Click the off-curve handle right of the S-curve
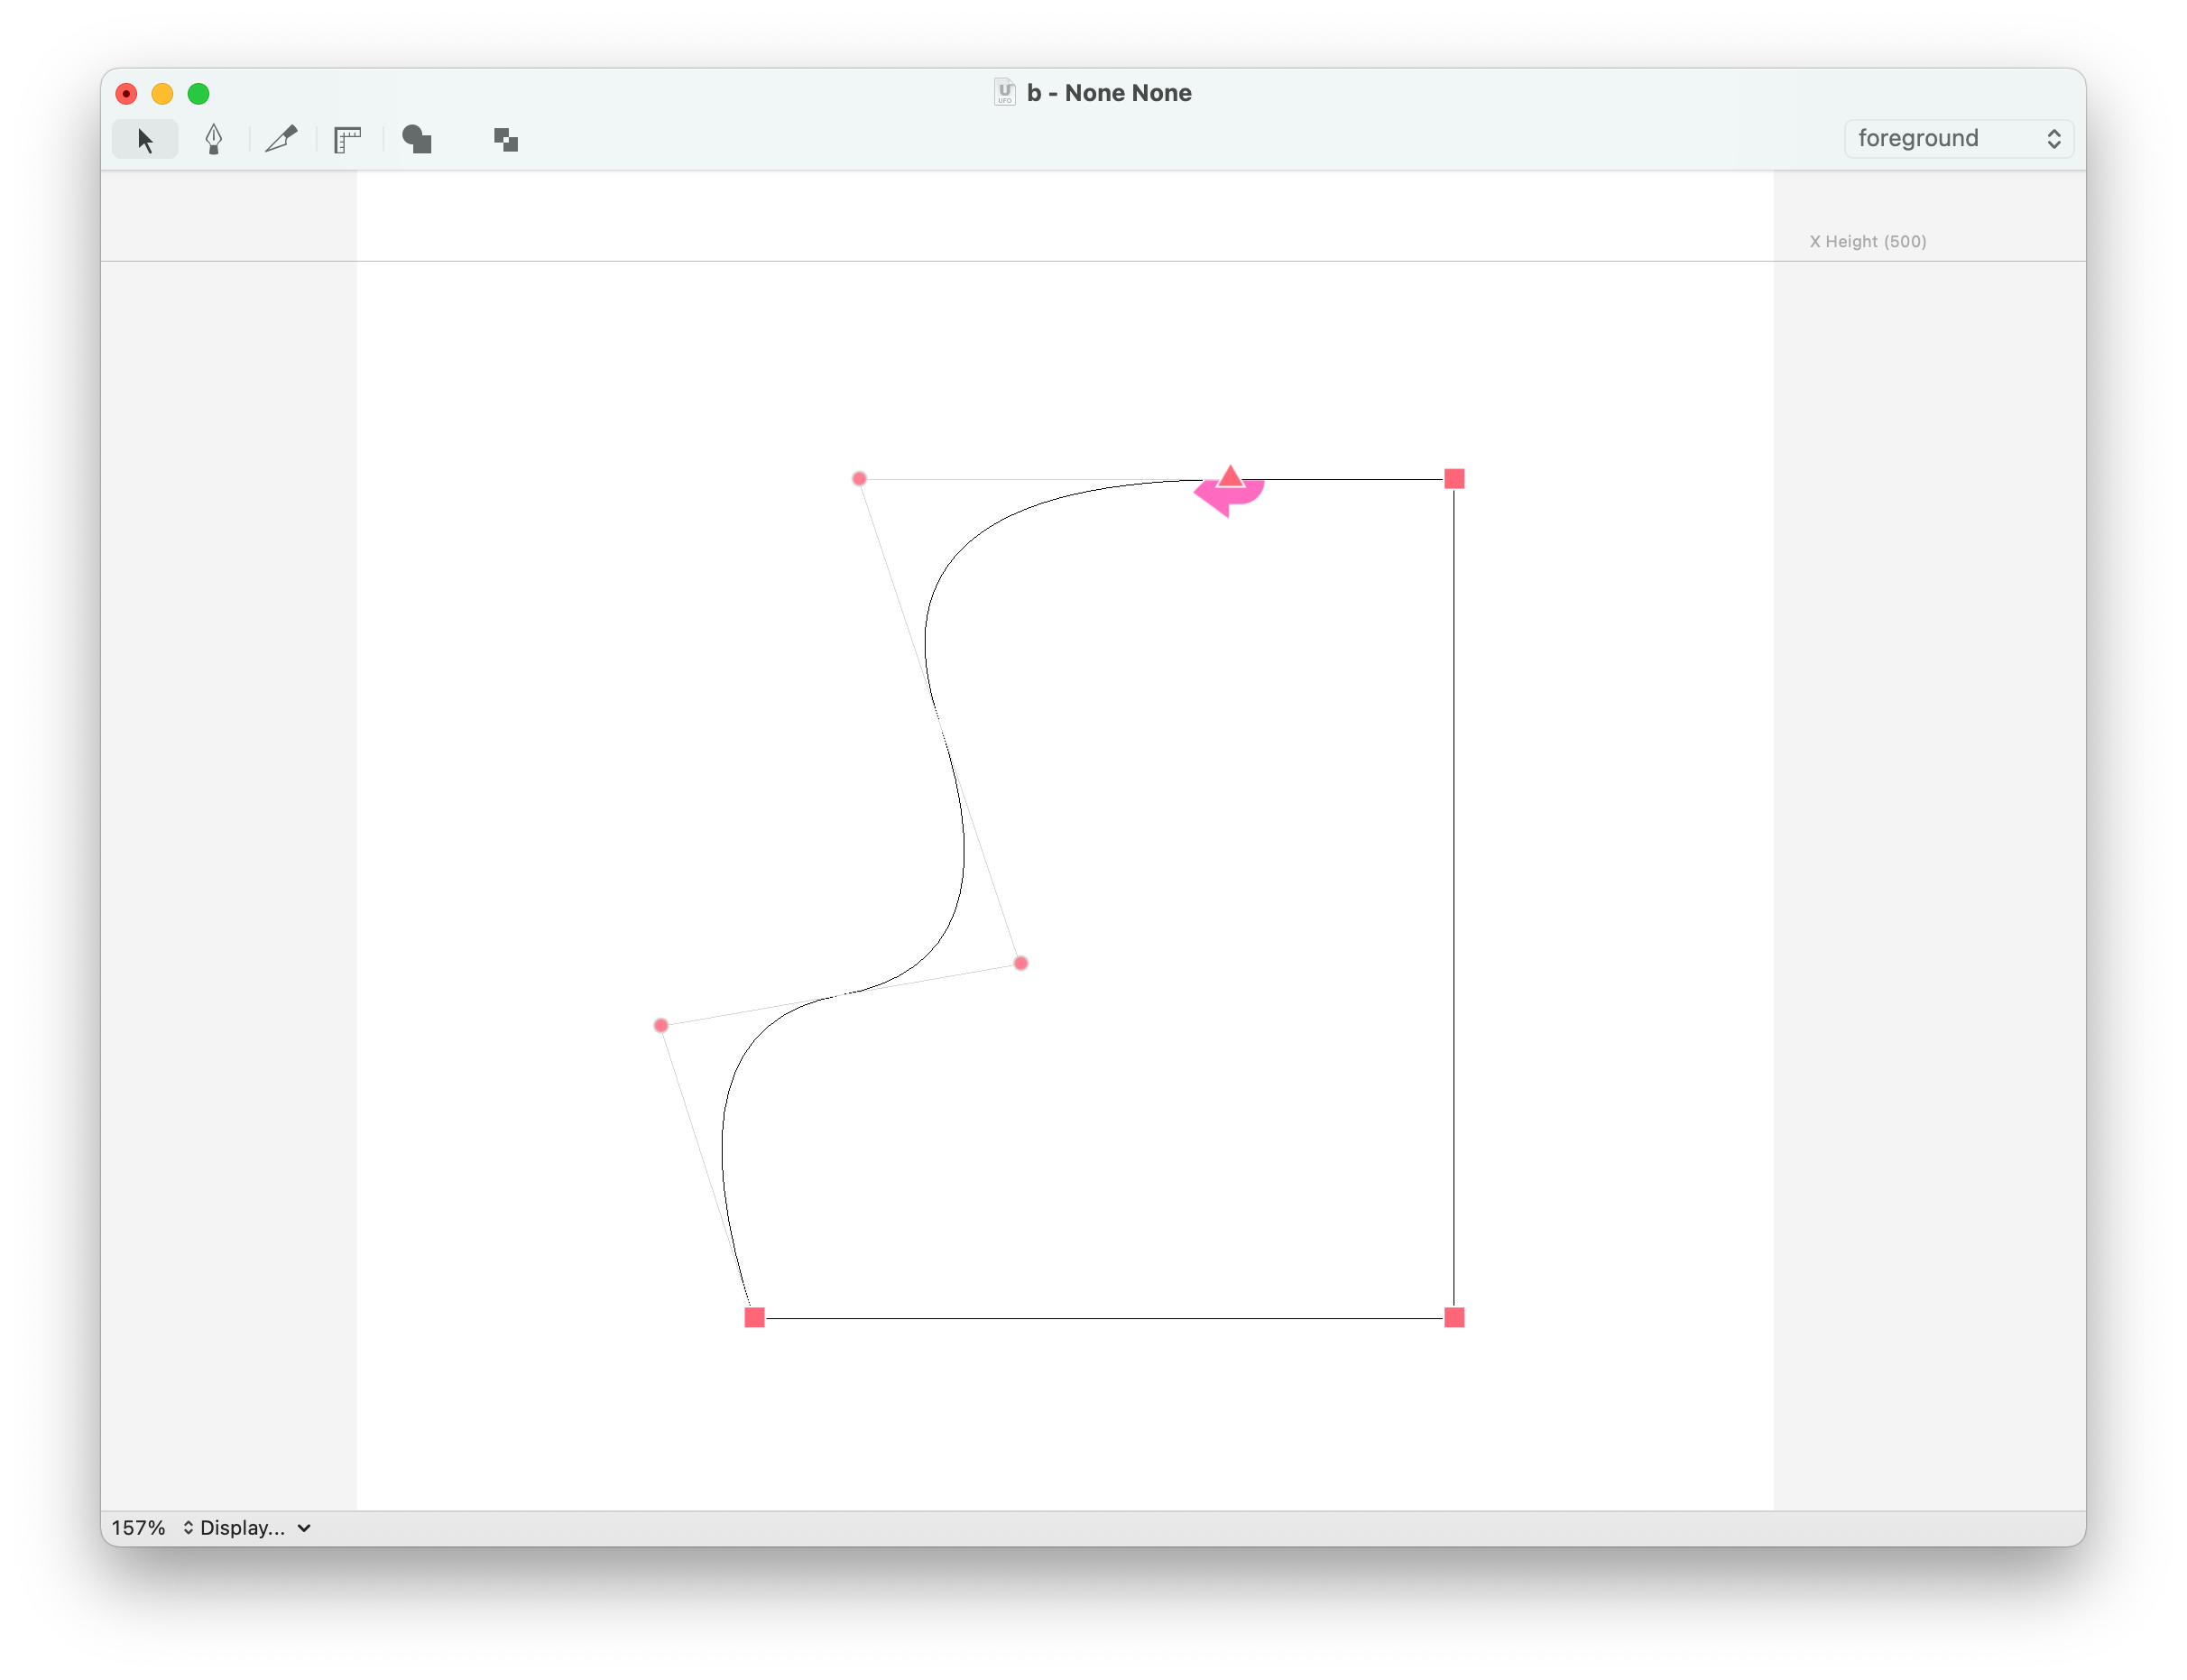Screen dimensions: 2187x1680 click(1020, 964)
